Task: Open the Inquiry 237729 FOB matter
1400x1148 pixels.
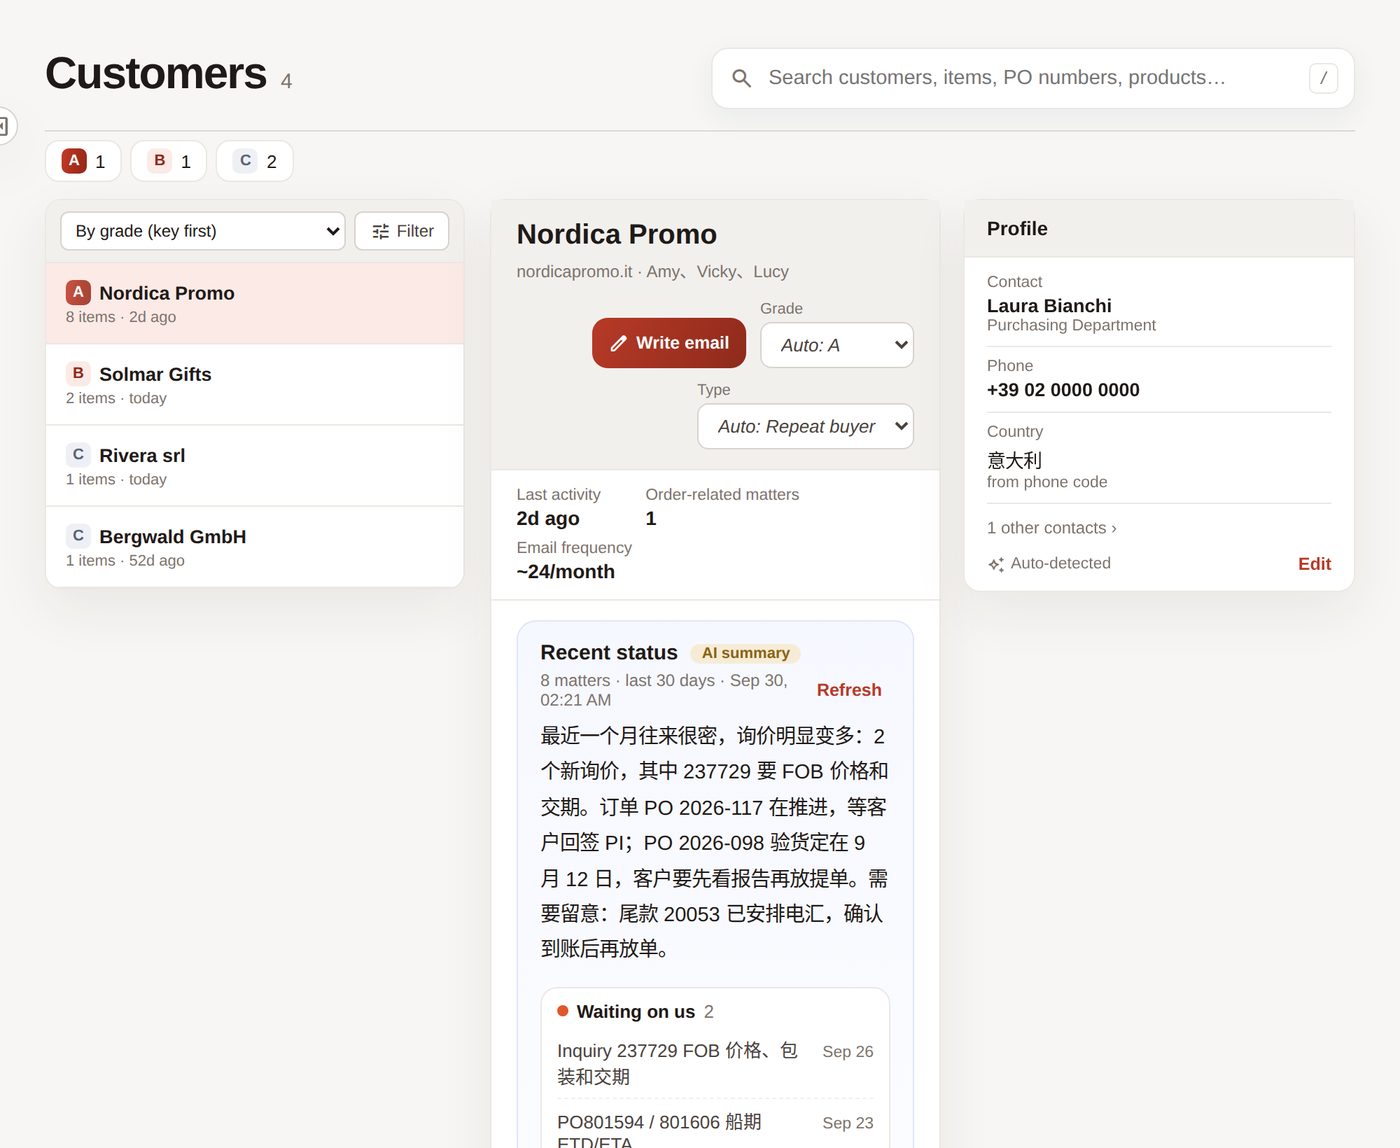Action: tap(715, 1063)
